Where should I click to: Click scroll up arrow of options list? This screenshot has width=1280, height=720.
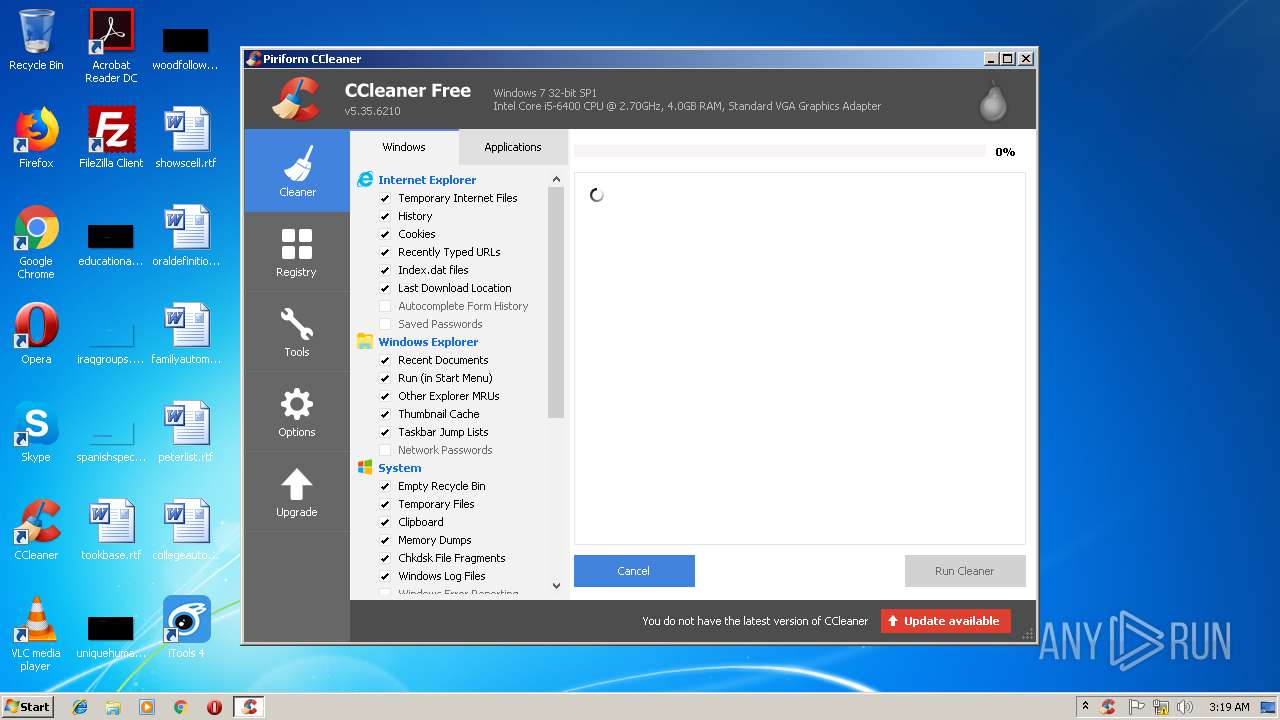tap(556, 180)
